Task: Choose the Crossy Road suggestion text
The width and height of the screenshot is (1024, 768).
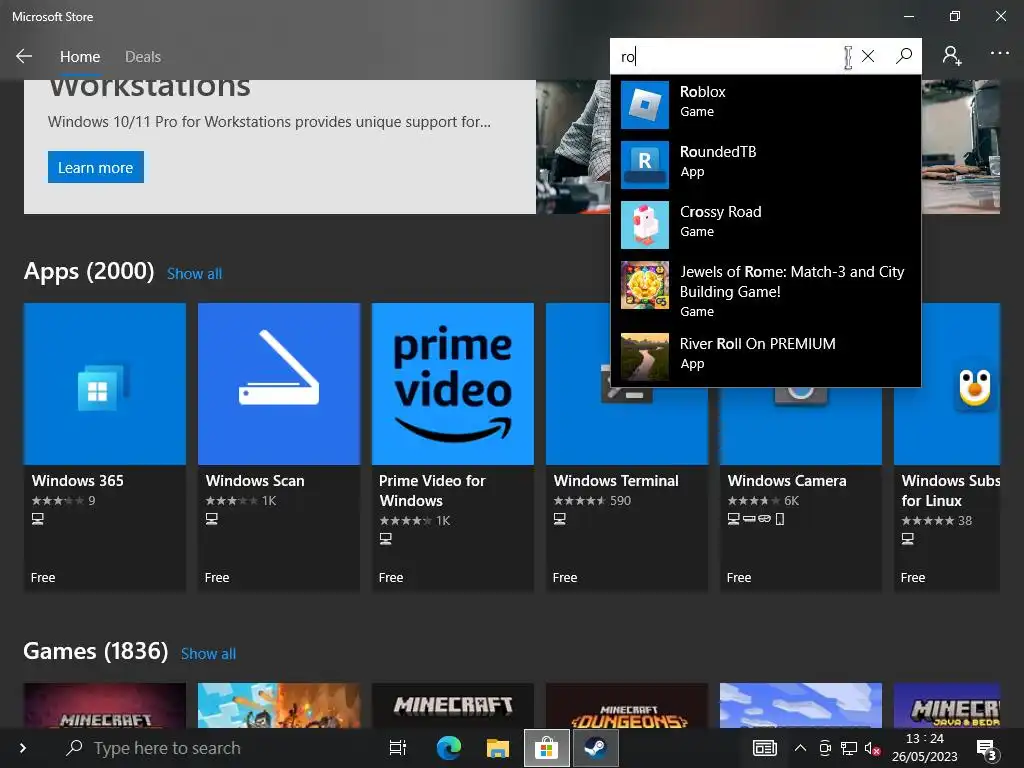Action: tap(720, 221)
